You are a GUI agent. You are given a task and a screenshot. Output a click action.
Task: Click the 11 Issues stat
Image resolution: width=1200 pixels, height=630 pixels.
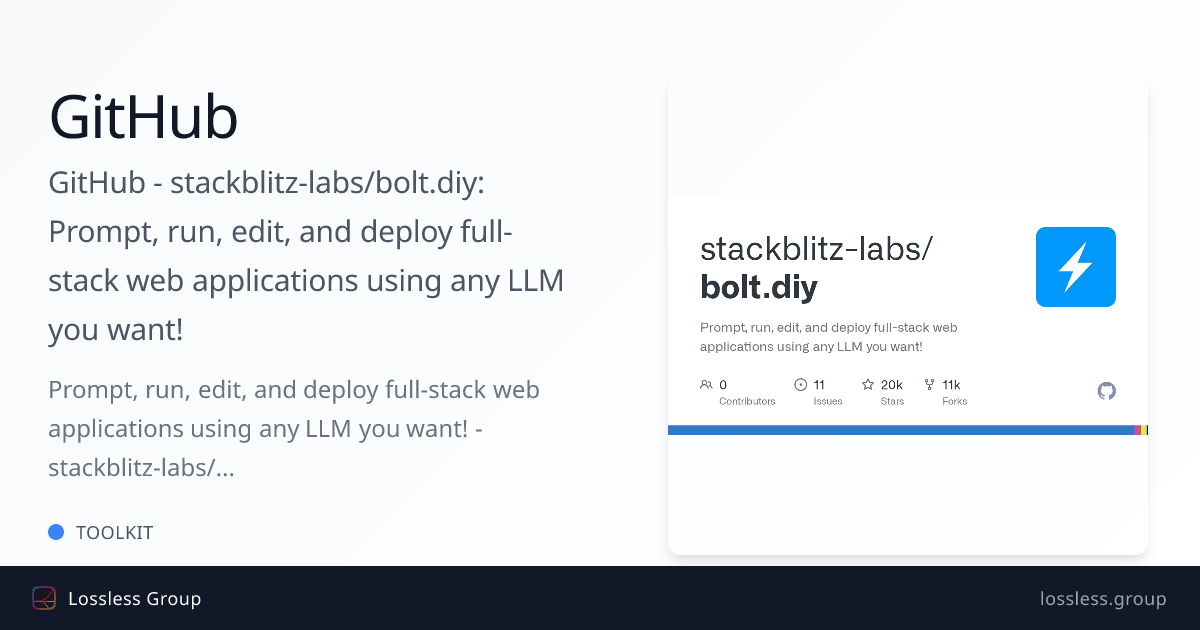click(819, 392)
